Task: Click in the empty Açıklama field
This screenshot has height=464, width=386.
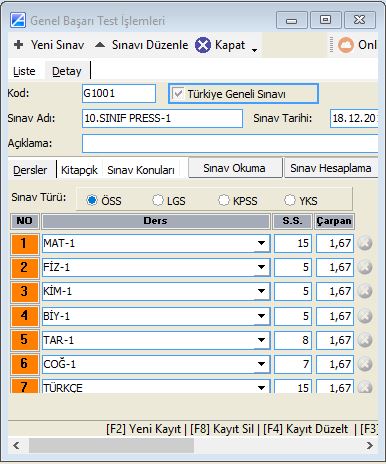Action: (x=230, y=143)
